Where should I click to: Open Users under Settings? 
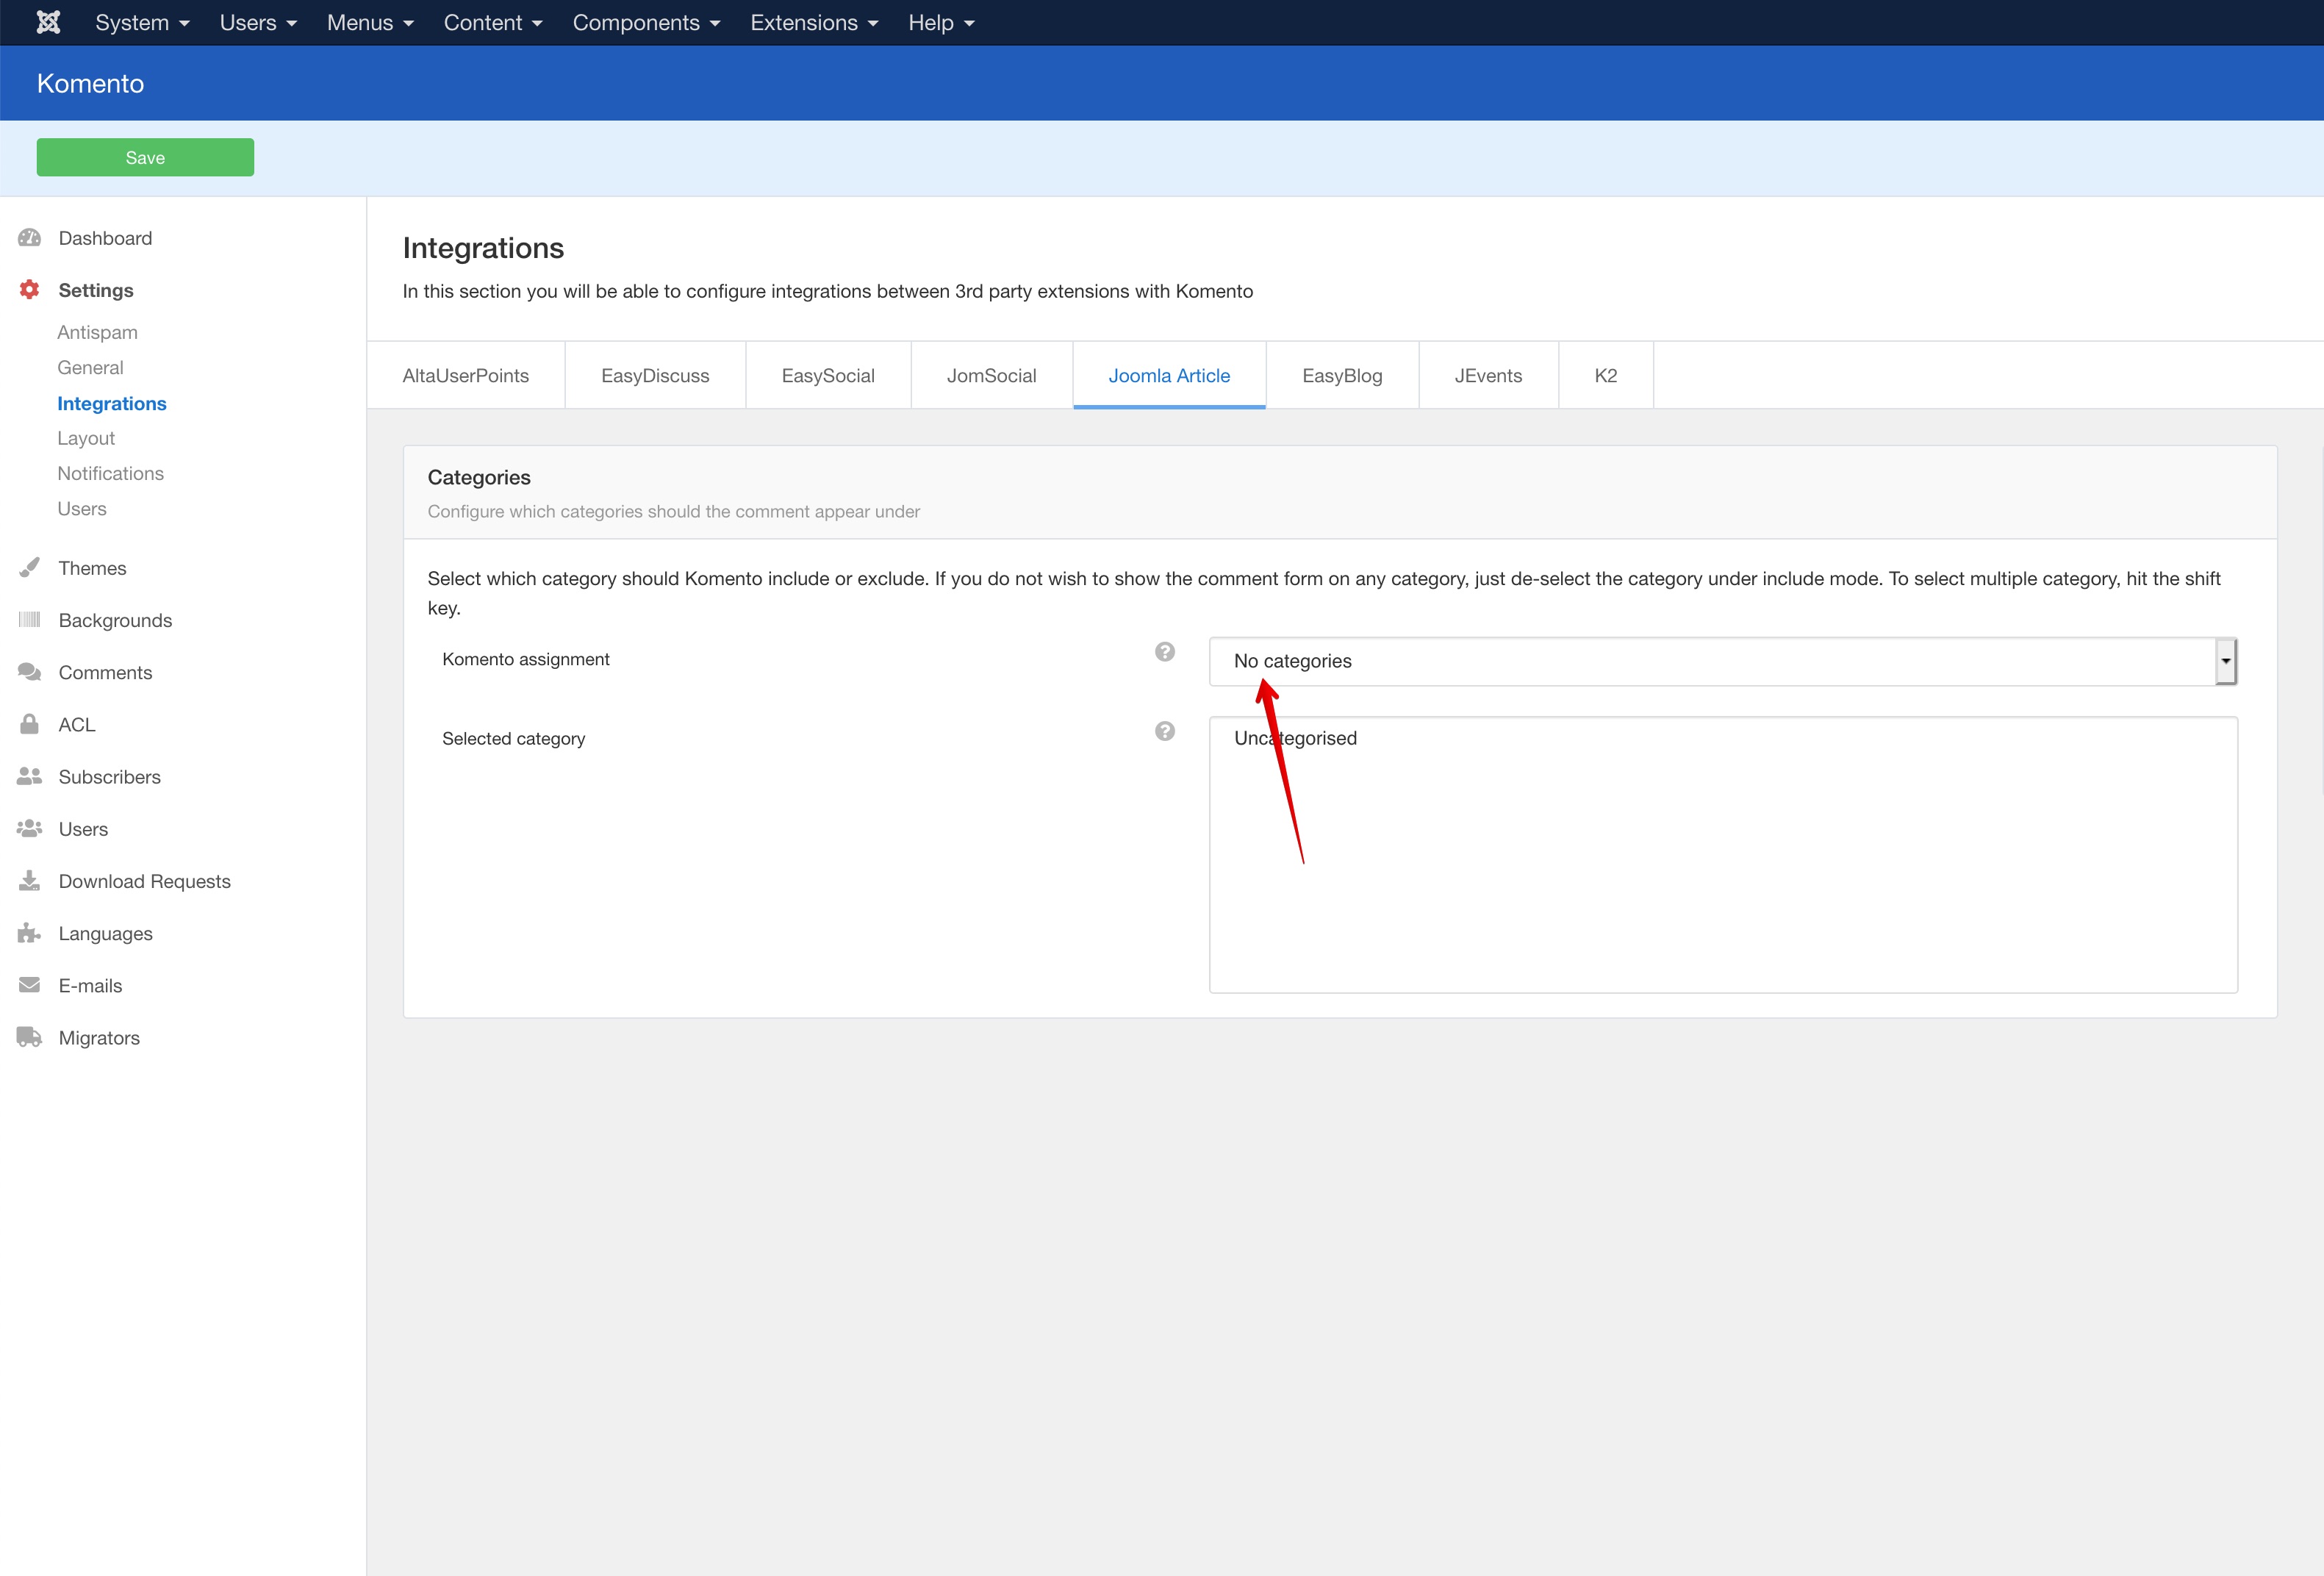tap(81, 508)
